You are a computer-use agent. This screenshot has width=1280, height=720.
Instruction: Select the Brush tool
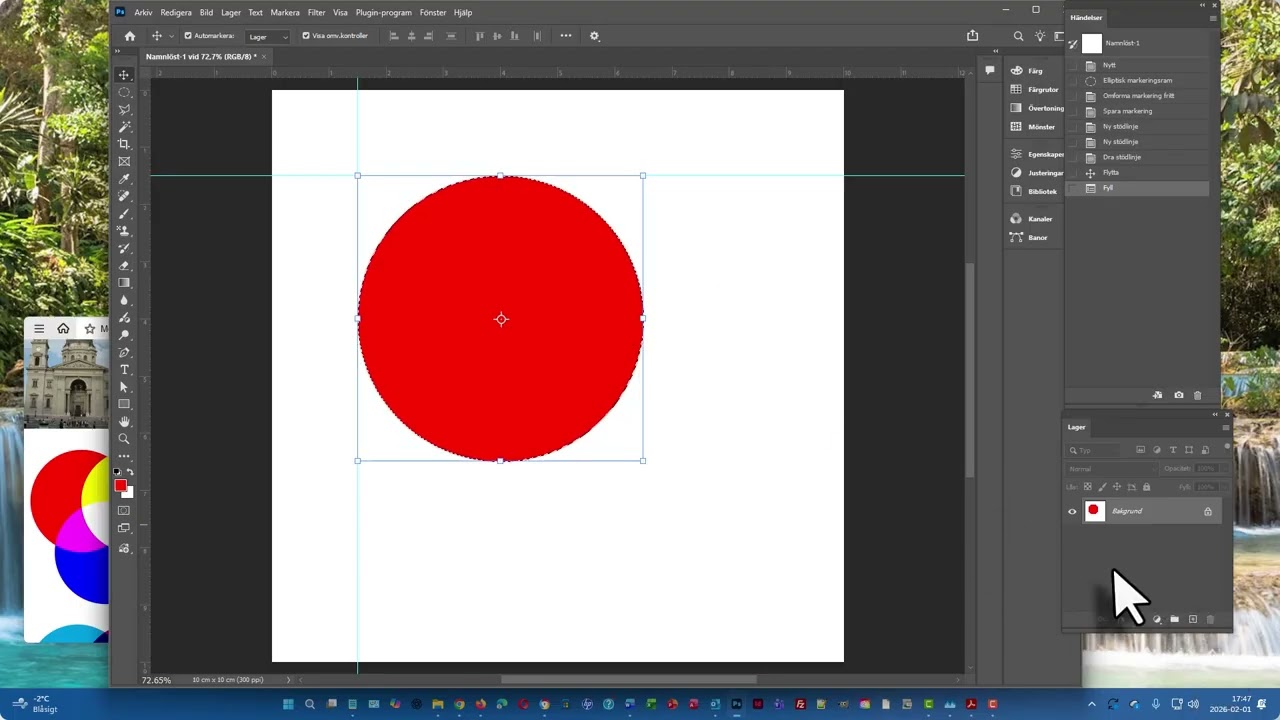pyautogui.click(x=124, y=214)
